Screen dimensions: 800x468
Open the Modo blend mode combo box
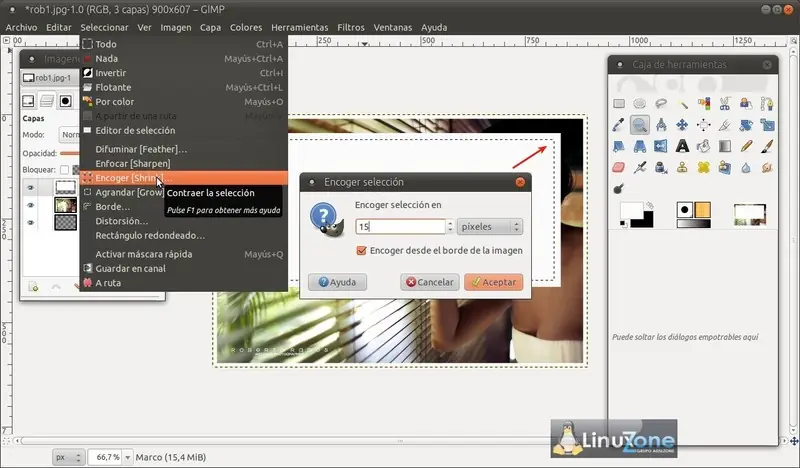point(70,135)
